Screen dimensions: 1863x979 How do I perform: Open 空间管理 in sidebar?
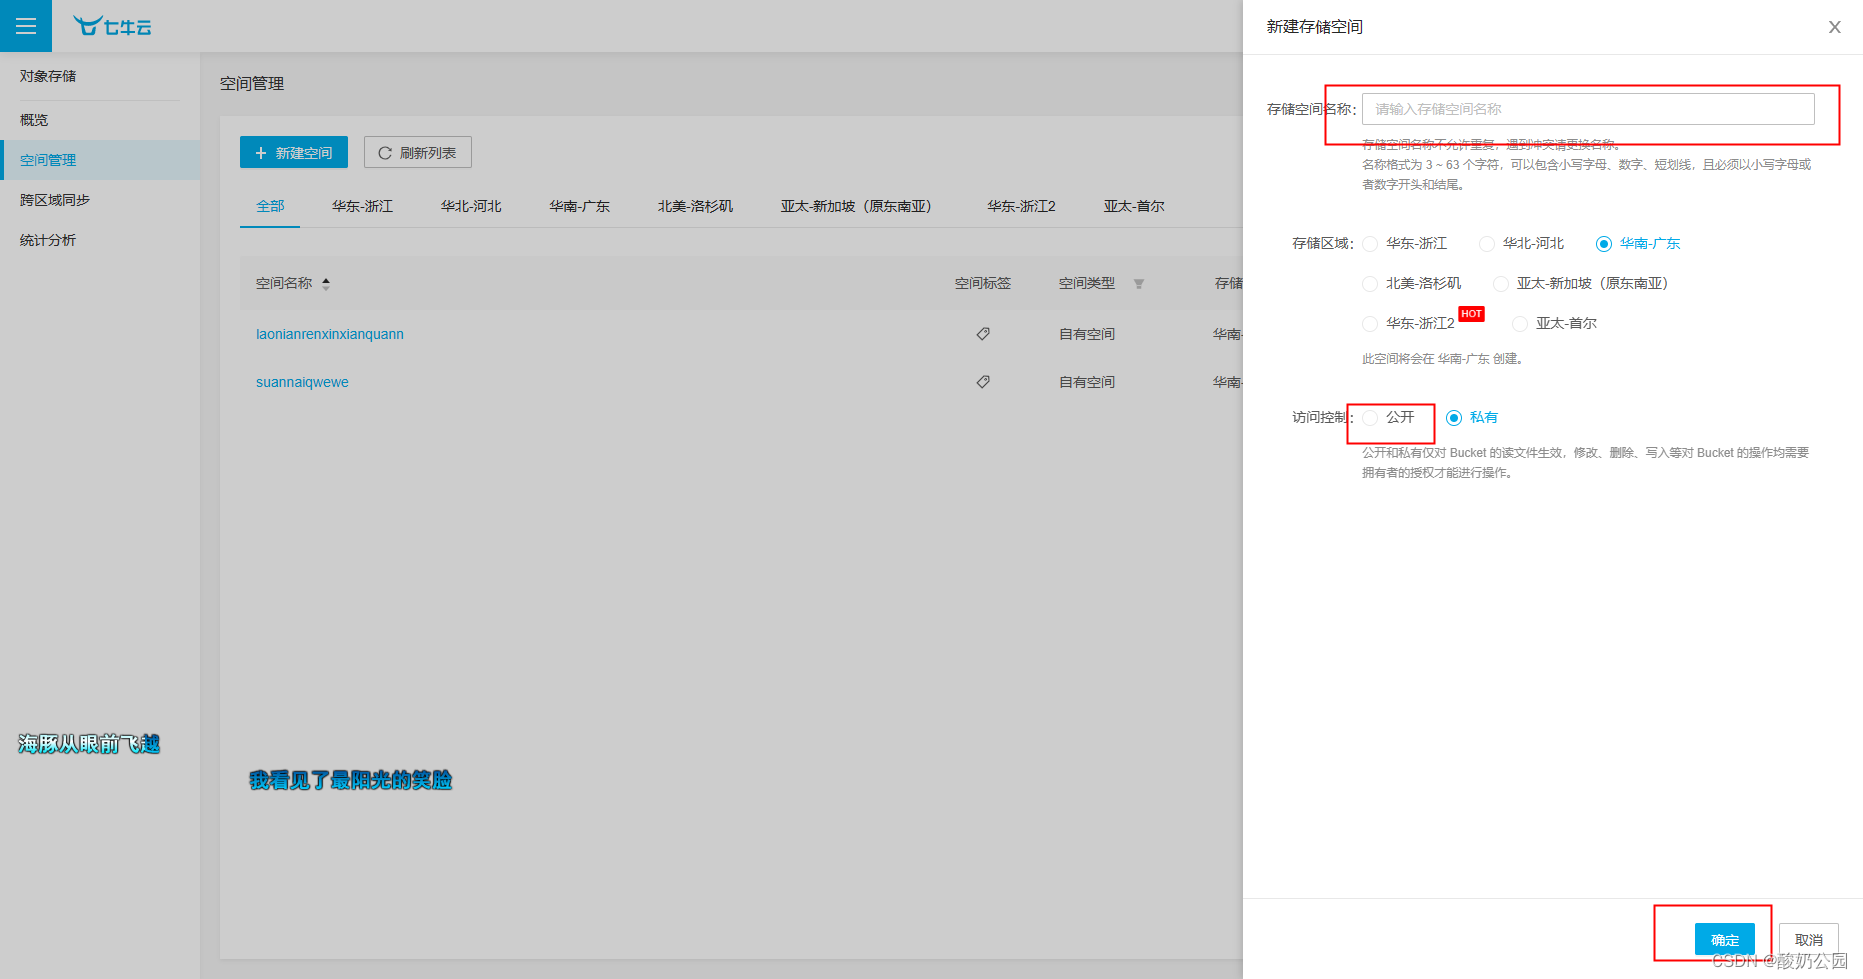[100, 160]
